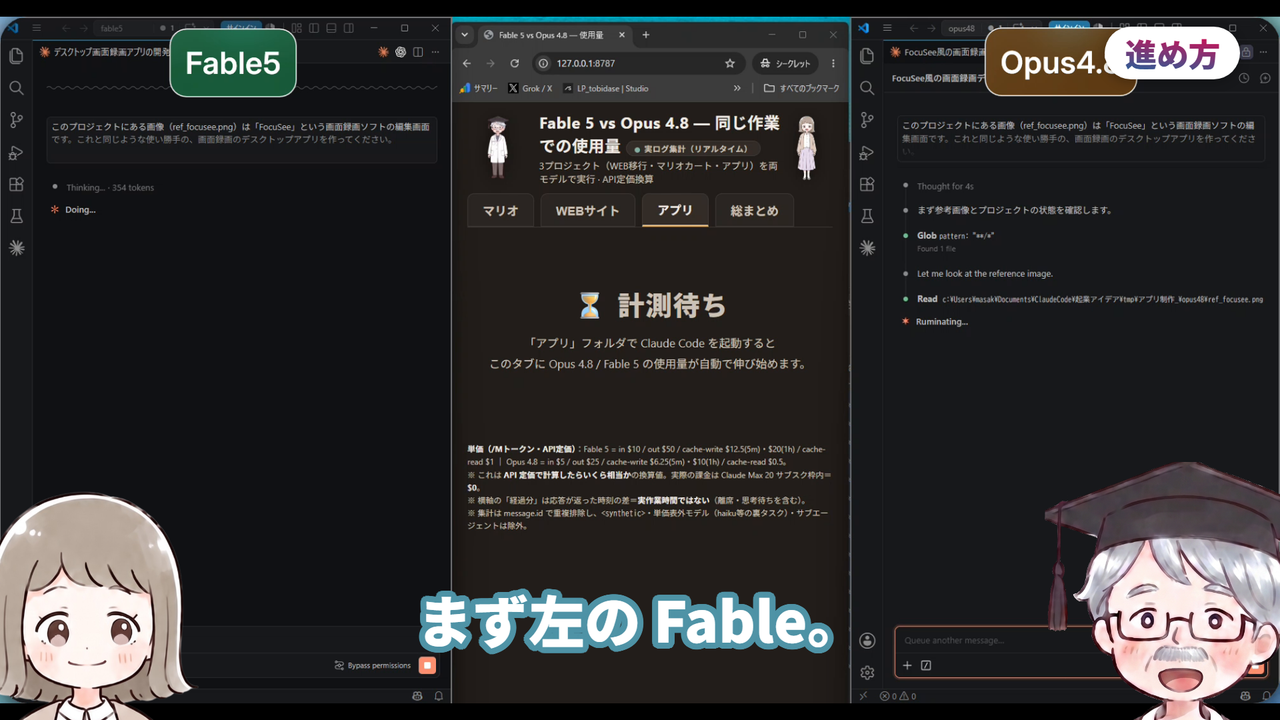
Task: Expand Thought for 4s in right window
Action: click(945, 186)
